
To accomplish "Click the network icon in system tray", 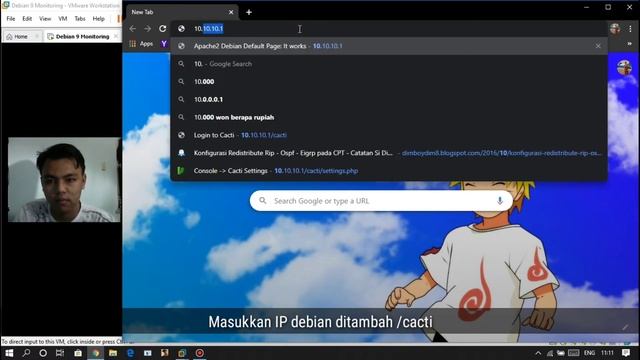I will coord(550,353).
